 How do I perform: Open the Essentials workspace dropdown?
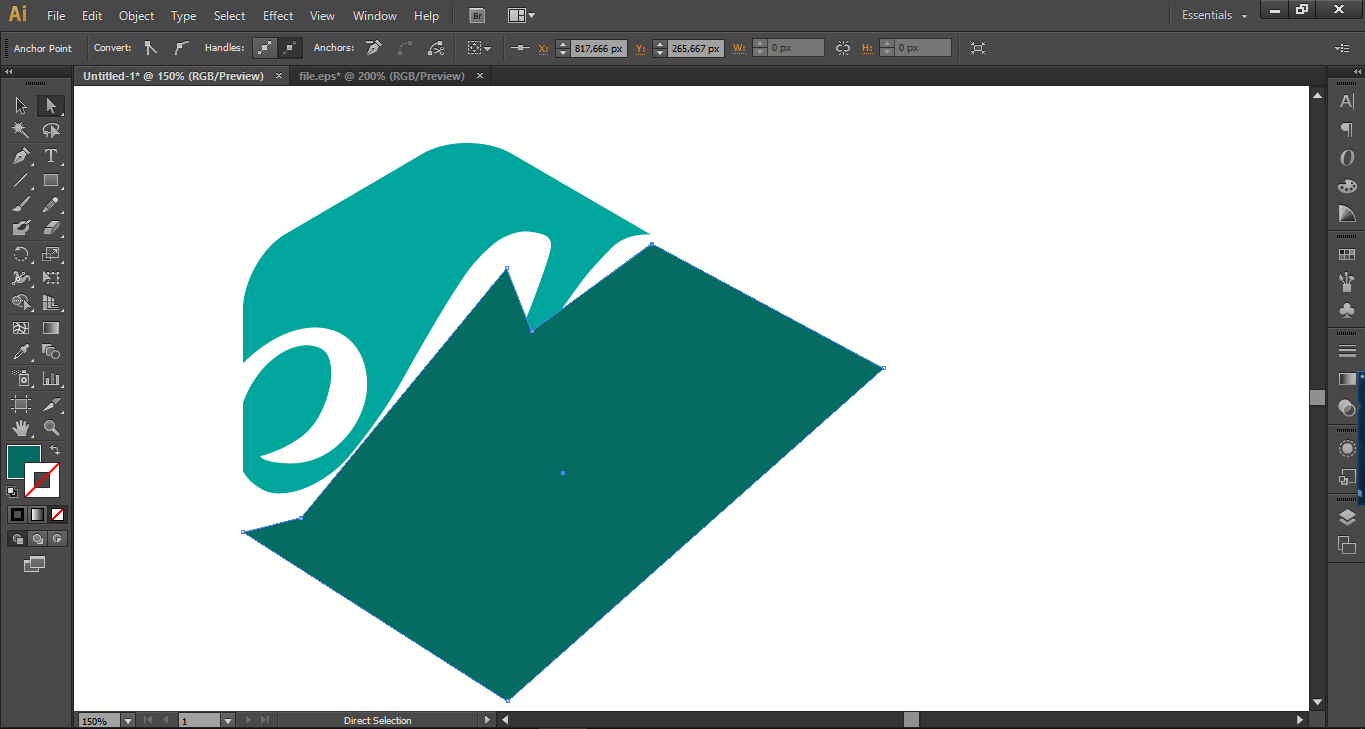(x=1214, y=16)
